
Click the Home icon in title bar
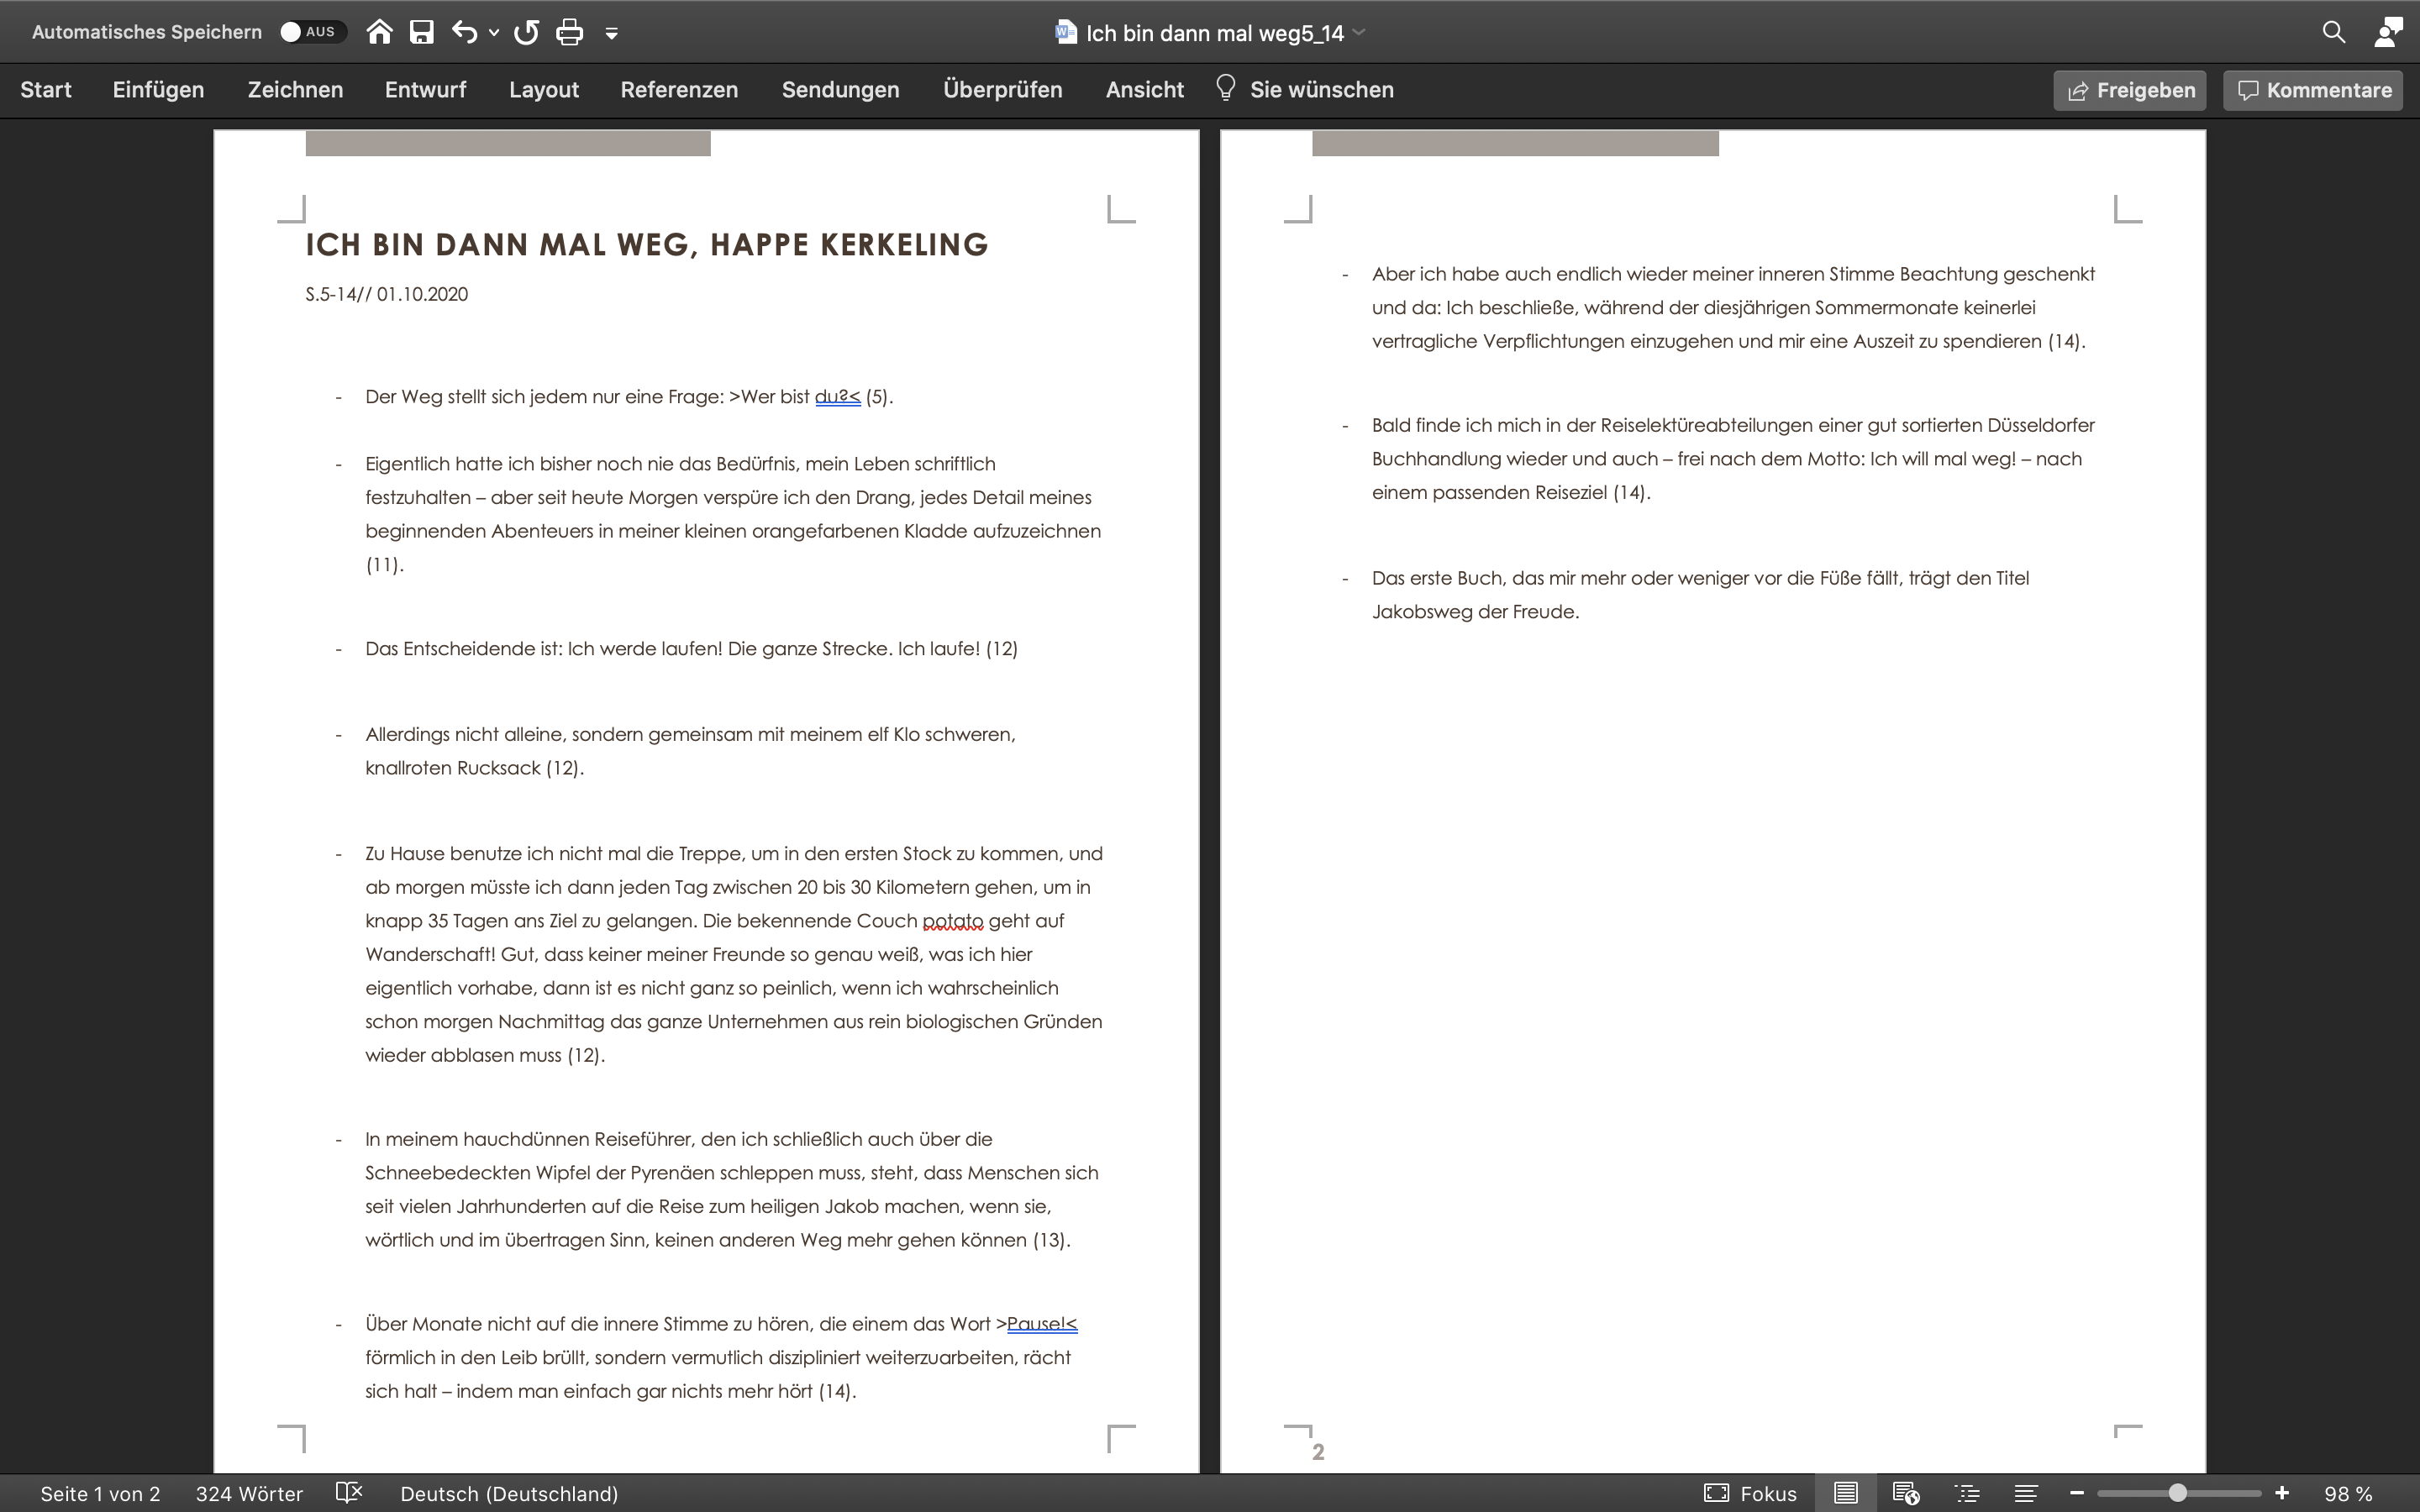(x=379, y=32)
